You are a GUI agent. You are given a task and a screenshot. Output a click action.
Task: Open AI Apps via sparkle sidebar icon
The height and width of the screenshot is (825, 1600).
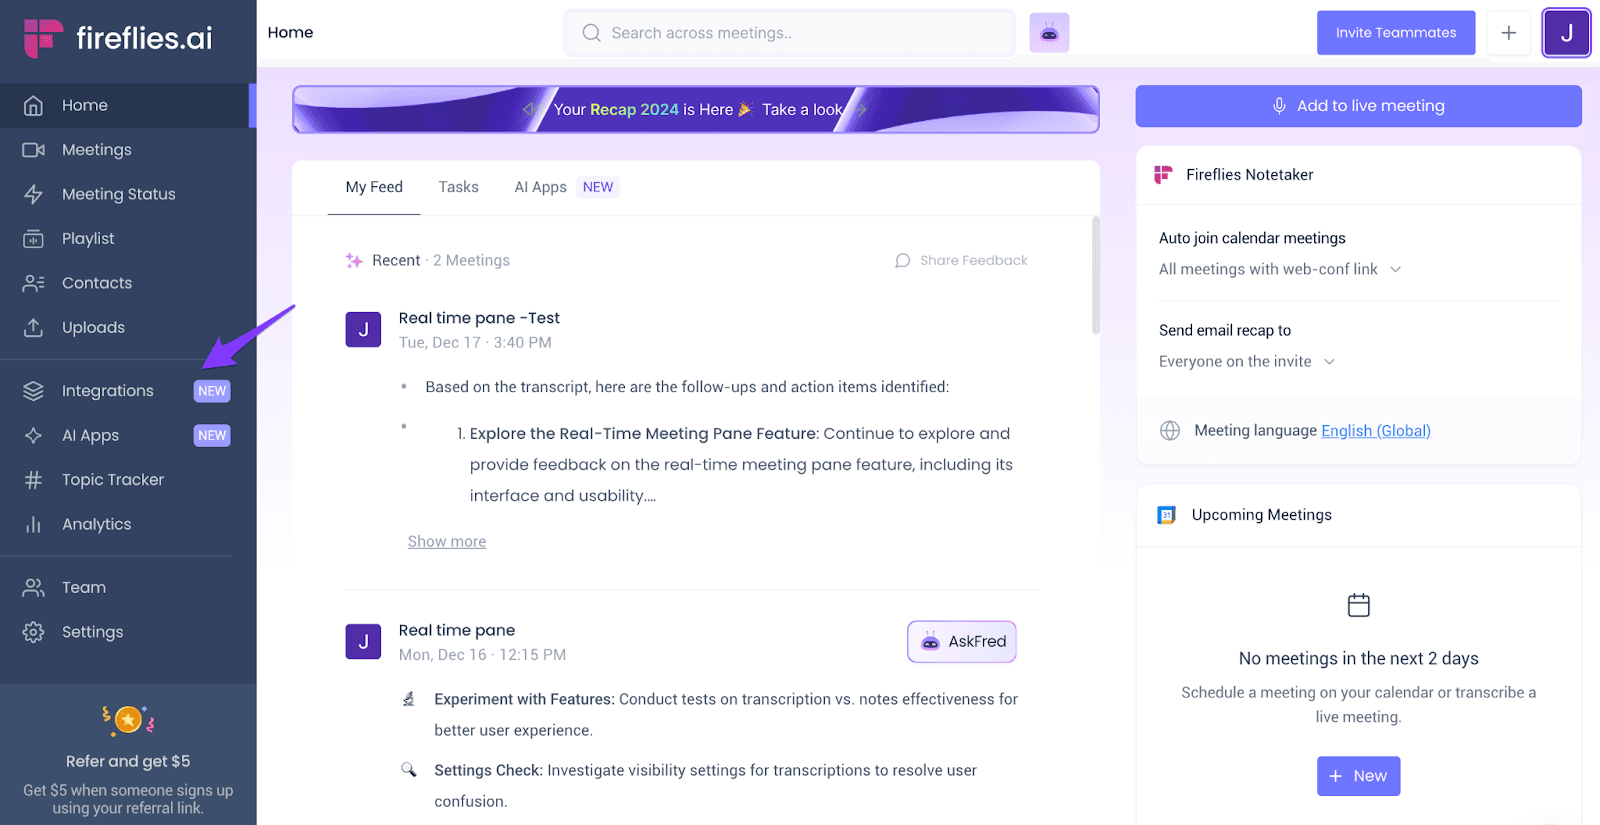[x=33, y=435]
